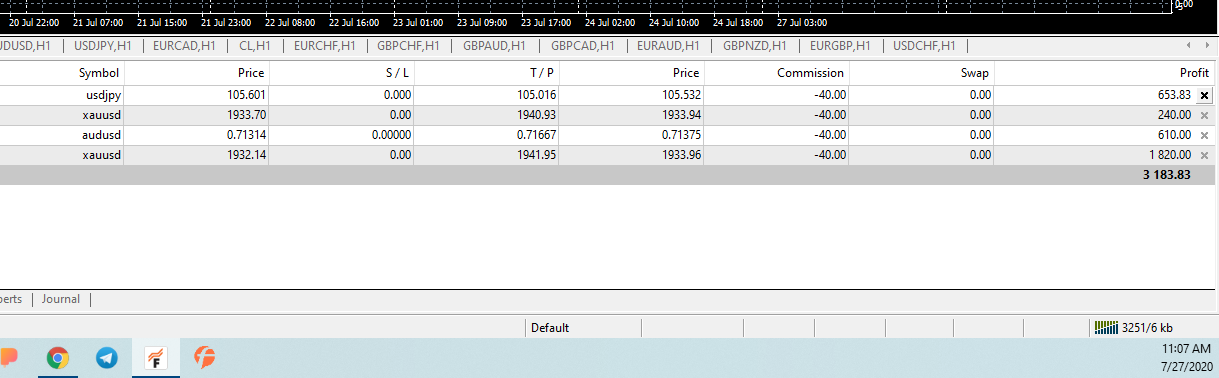The image size is (1219, 378).
Task: Open Google Chrome from the taskbar
Action: [58, 358]
